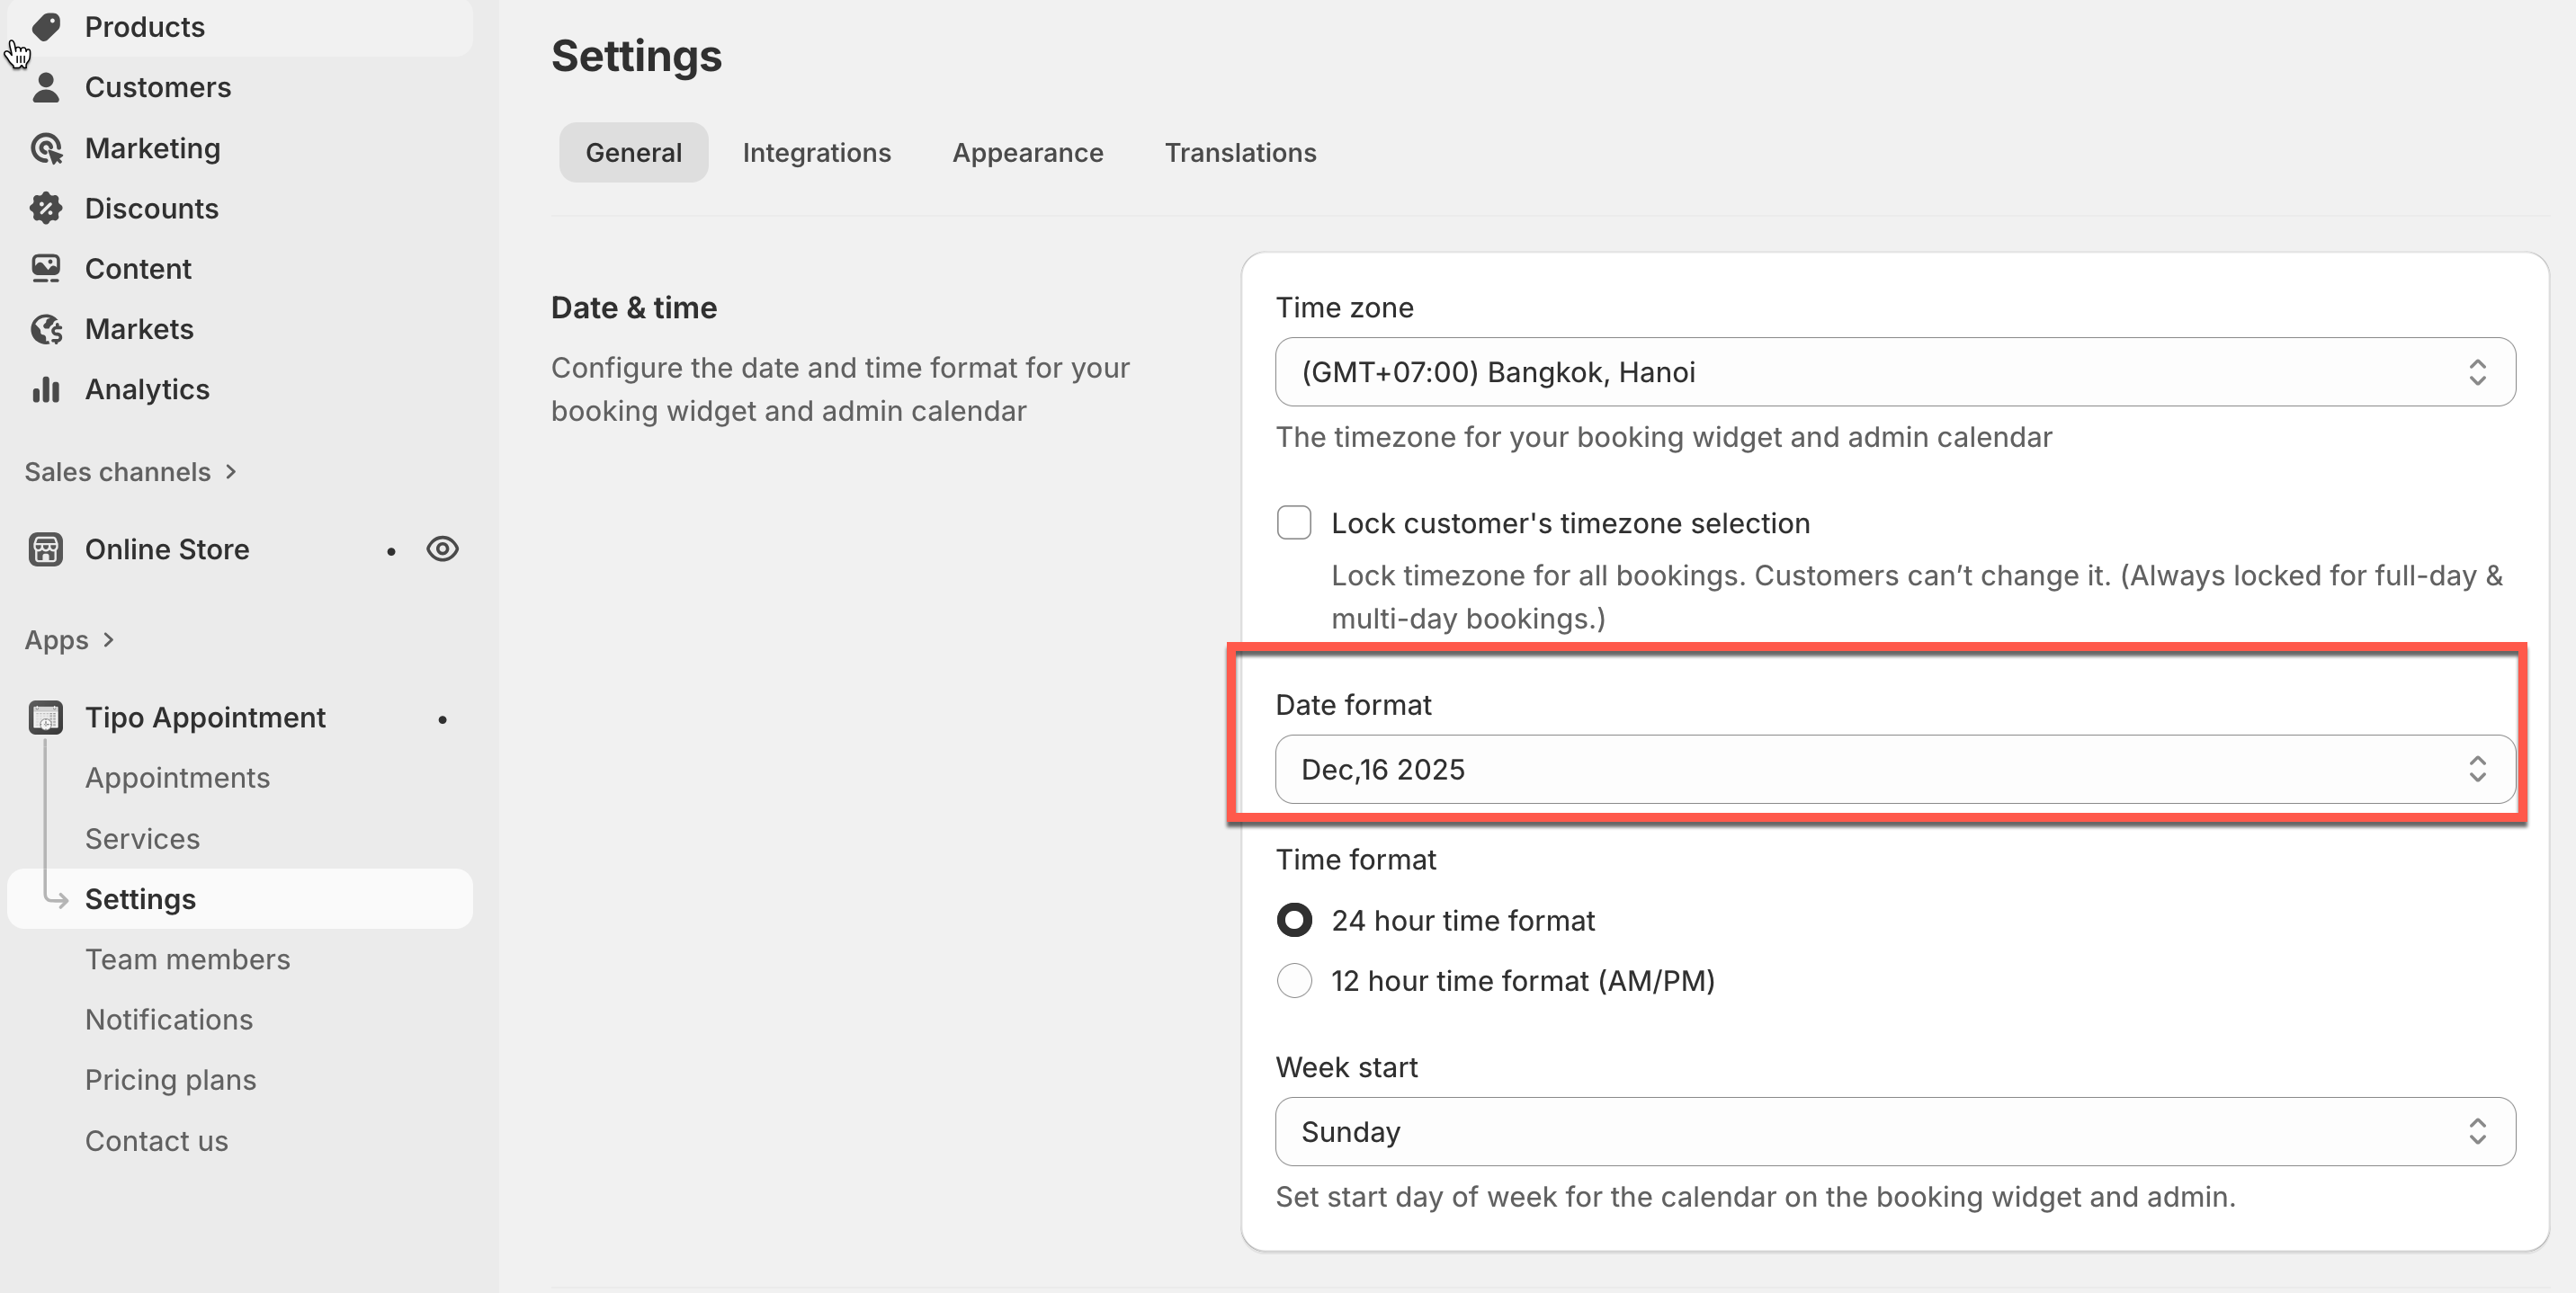Enable Lock customer's timezone selection checkbox

click(1294, 522)
